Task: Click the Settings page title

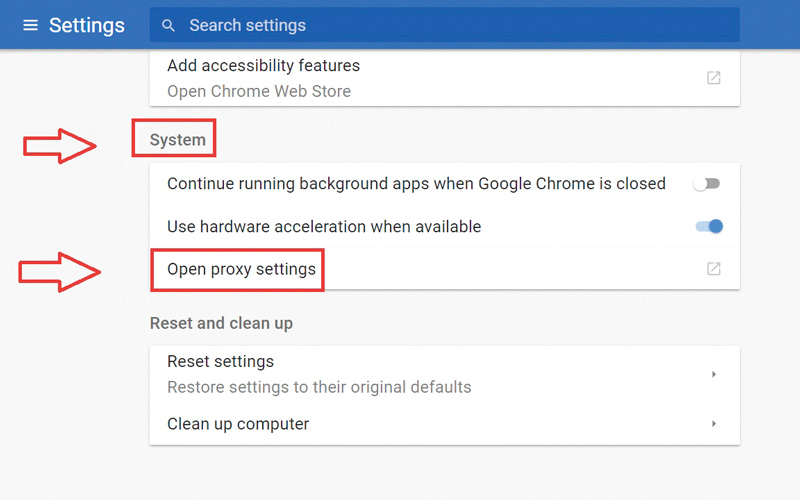Action: coord(87,25)
